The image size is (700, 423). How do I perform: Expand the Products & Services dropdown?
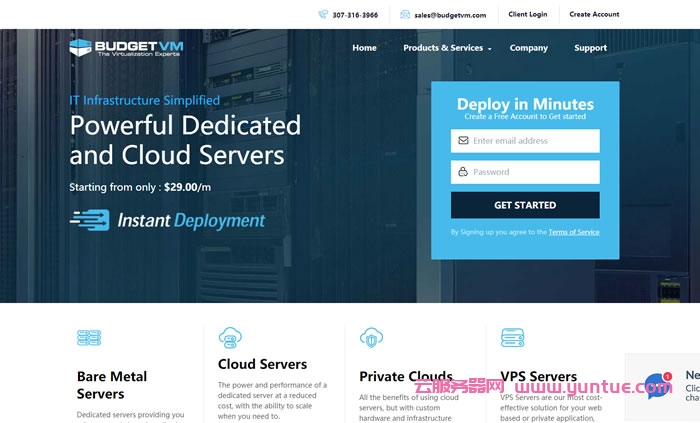point(447,48)
